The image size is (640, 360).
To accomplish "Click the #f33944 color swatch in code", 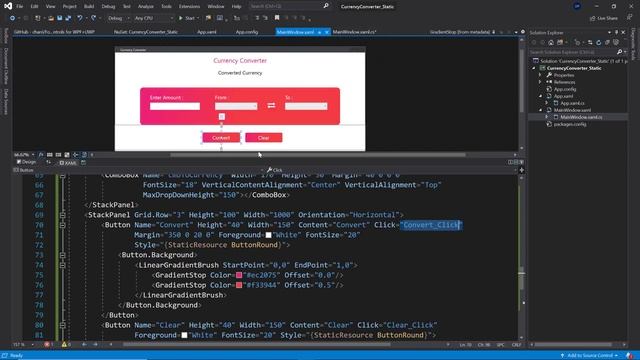I will 239,285.
